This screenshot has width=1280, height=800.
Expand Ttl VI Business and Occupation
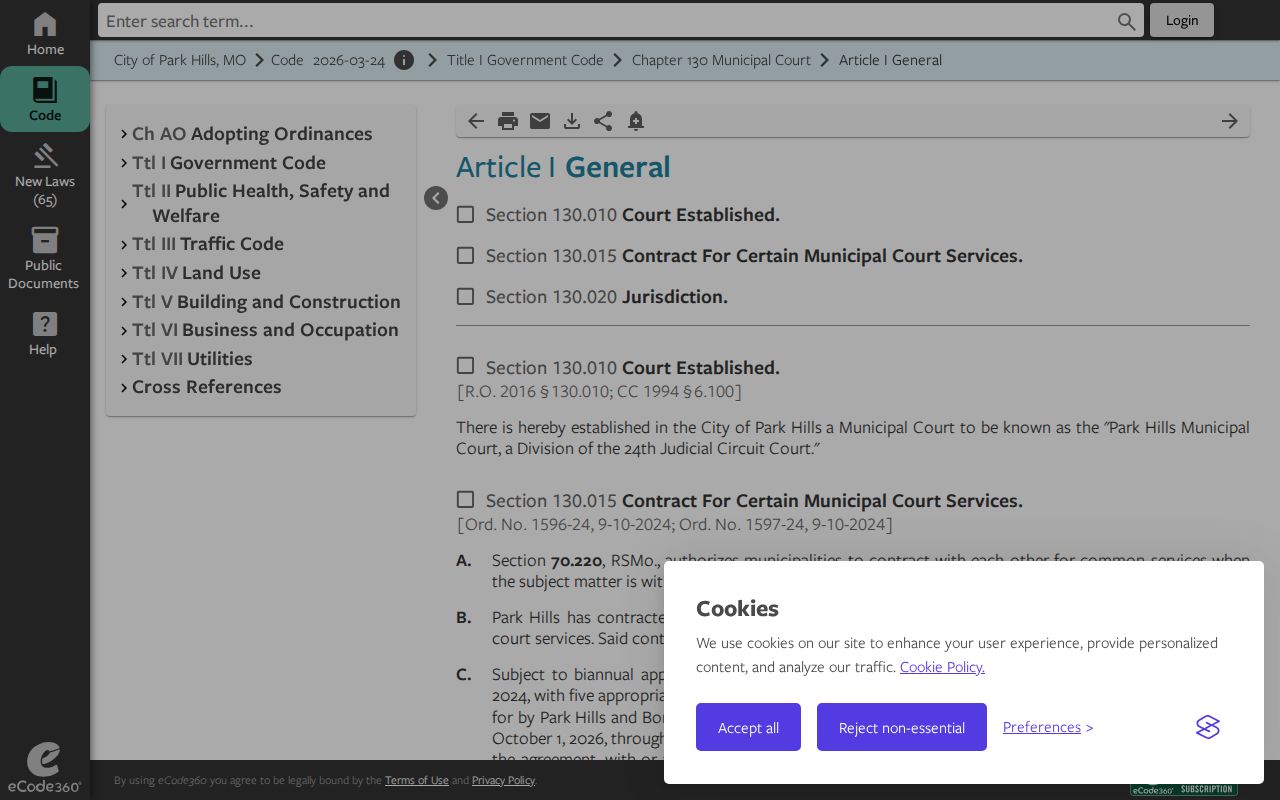tap(124, 330)
